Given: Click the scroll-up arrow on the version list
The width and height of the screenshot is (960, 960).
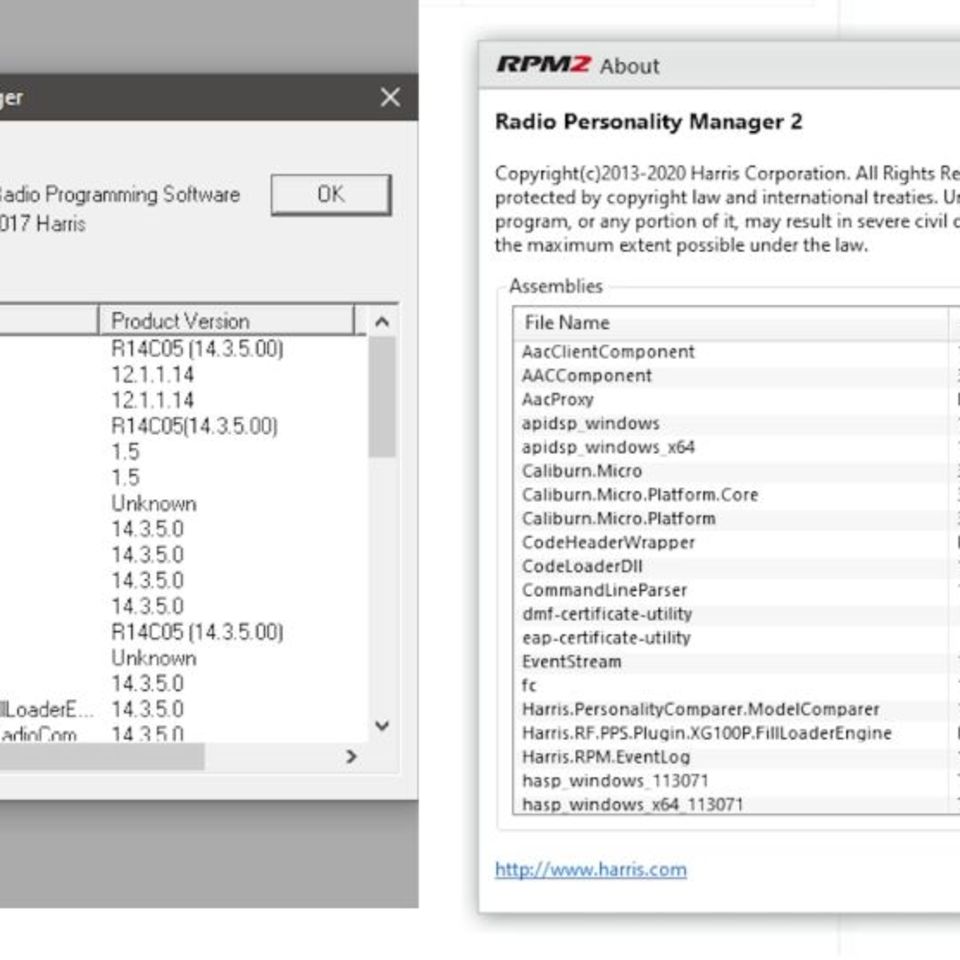Looking at the screenshot, I should [x=383, y=320].
